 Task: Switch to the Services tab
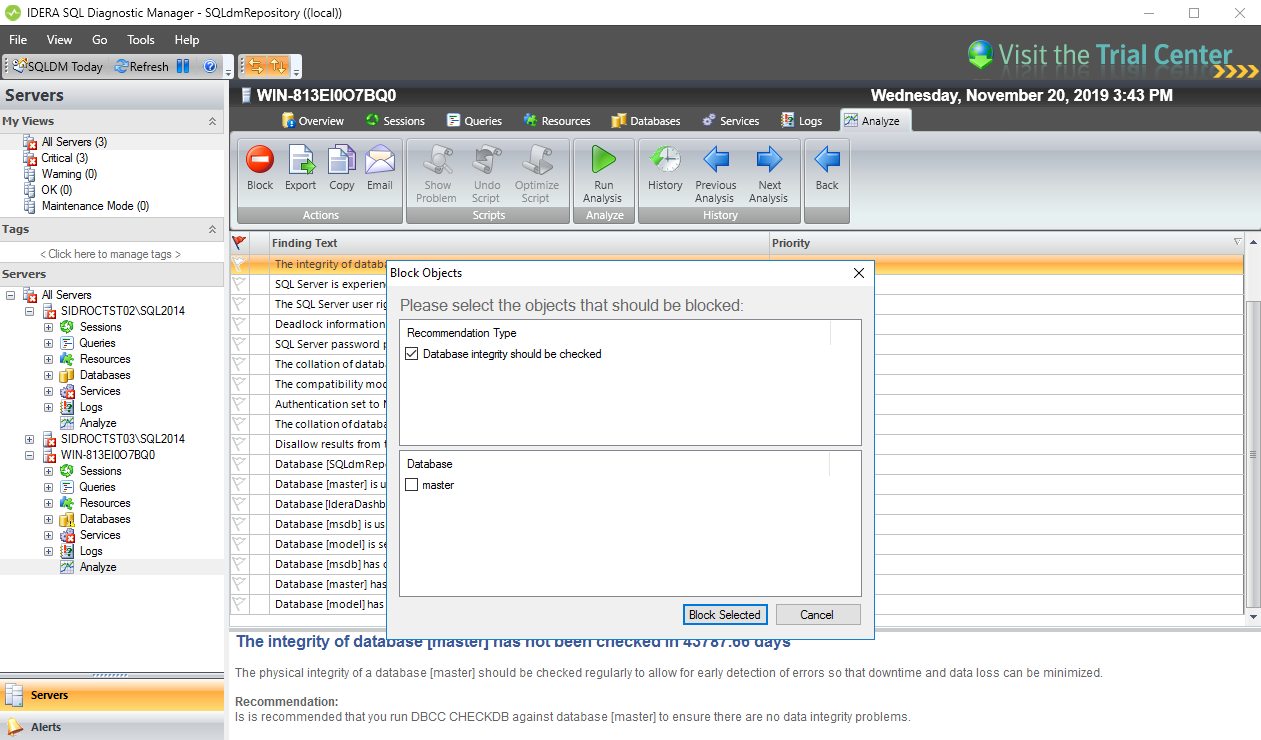pos(731,121)
